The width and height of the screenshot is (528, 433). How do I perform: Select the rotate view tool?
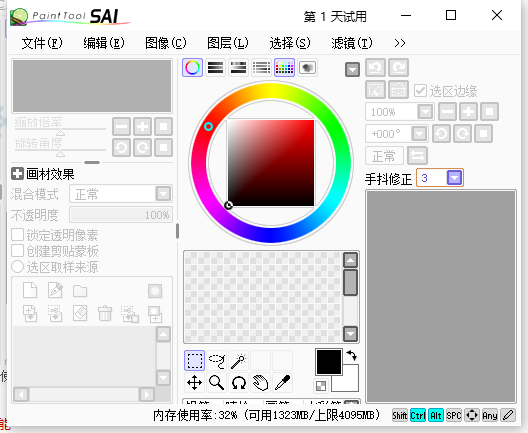(239, 383)
